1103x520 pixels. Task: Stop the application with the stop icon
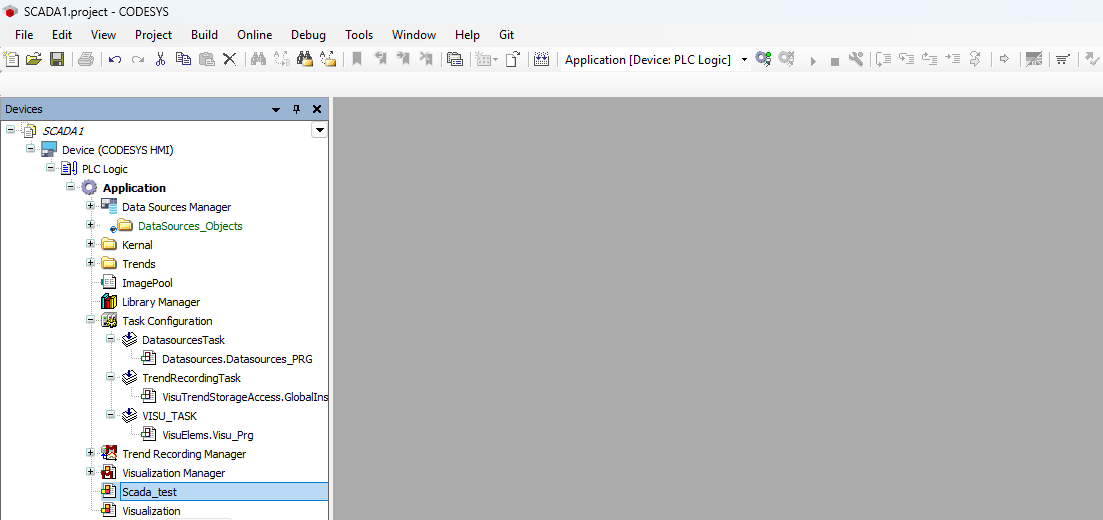click(835, 61)
